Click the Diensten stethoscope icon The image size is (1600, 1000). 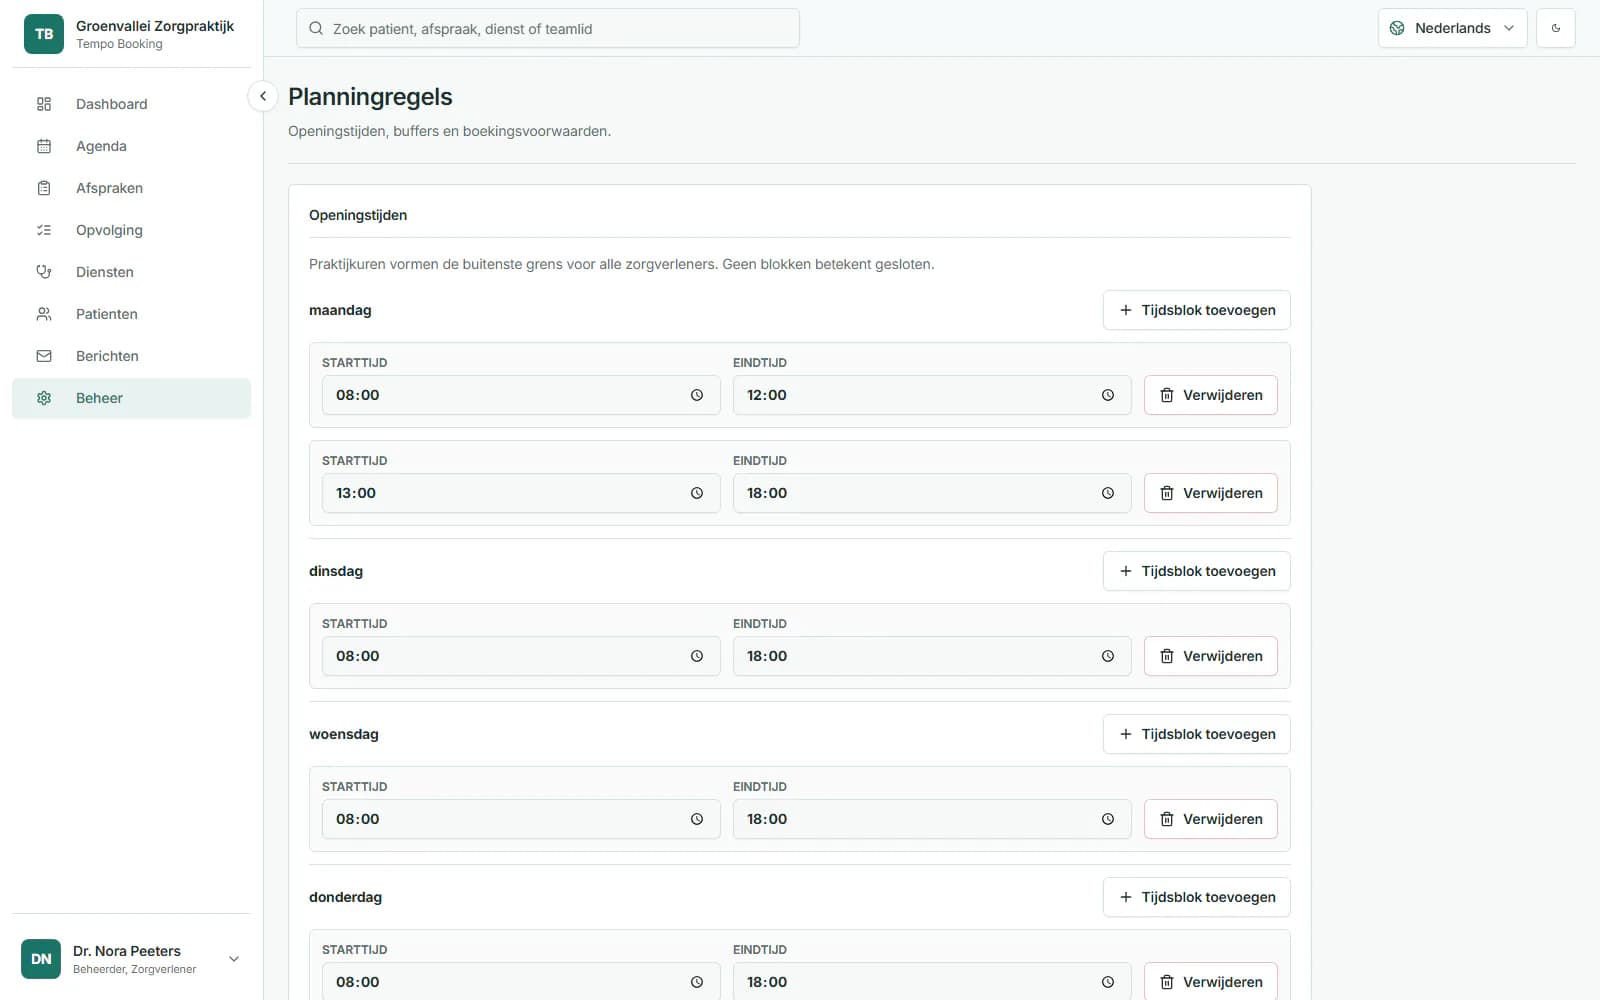[x=44, y=272]
